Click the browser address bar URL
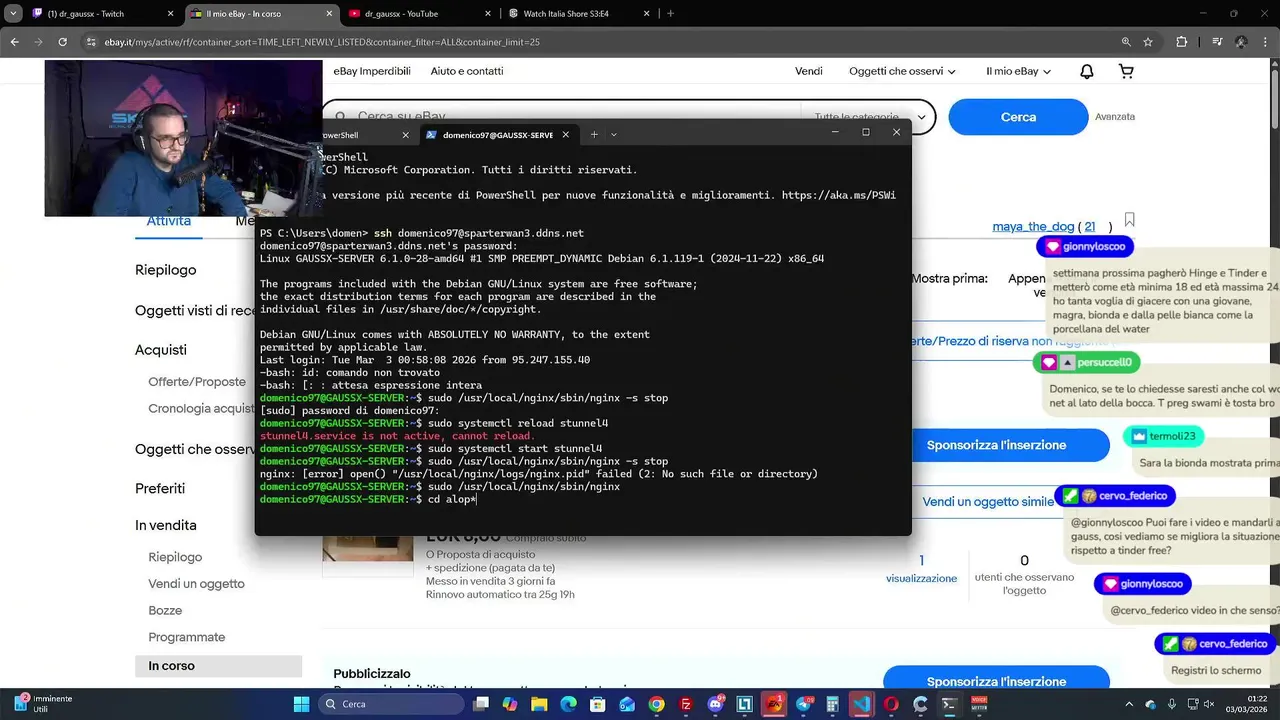The width and height of the screenshot is (1280, 720). click(322, 42)
